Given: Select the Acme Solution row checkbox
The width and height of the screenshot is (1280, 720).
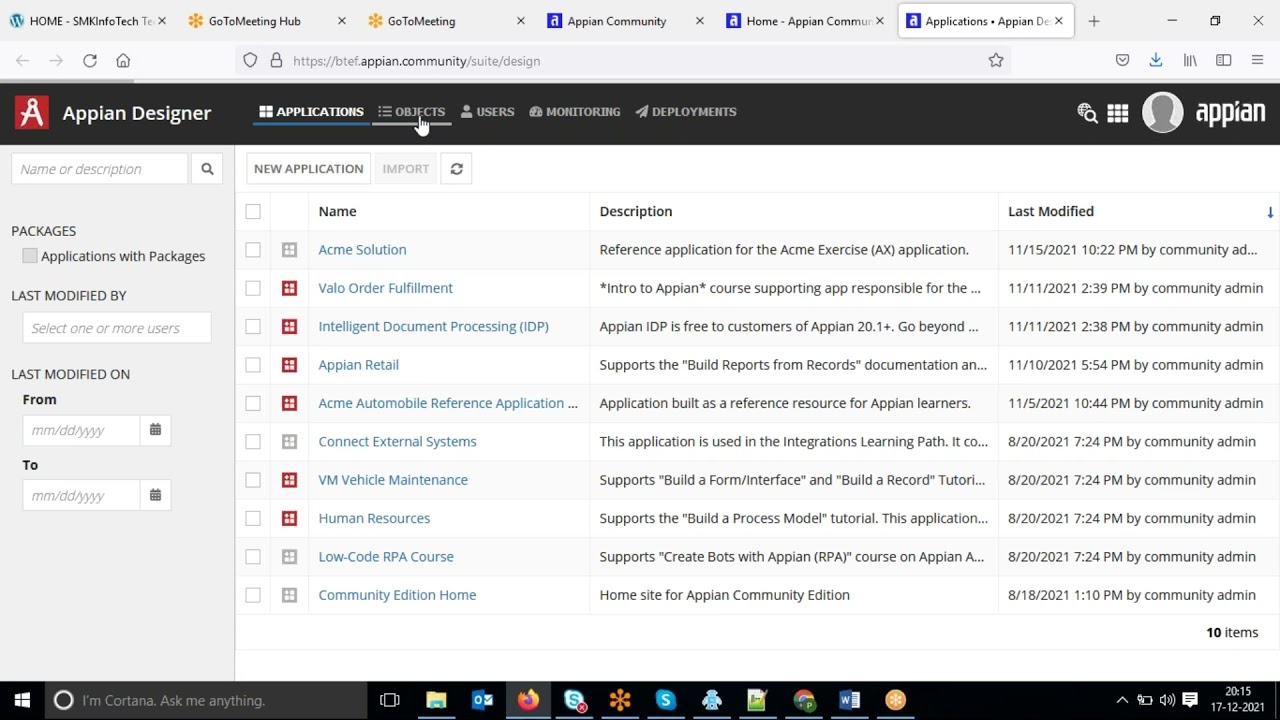Looking at the screenshot, I should 253,250.
